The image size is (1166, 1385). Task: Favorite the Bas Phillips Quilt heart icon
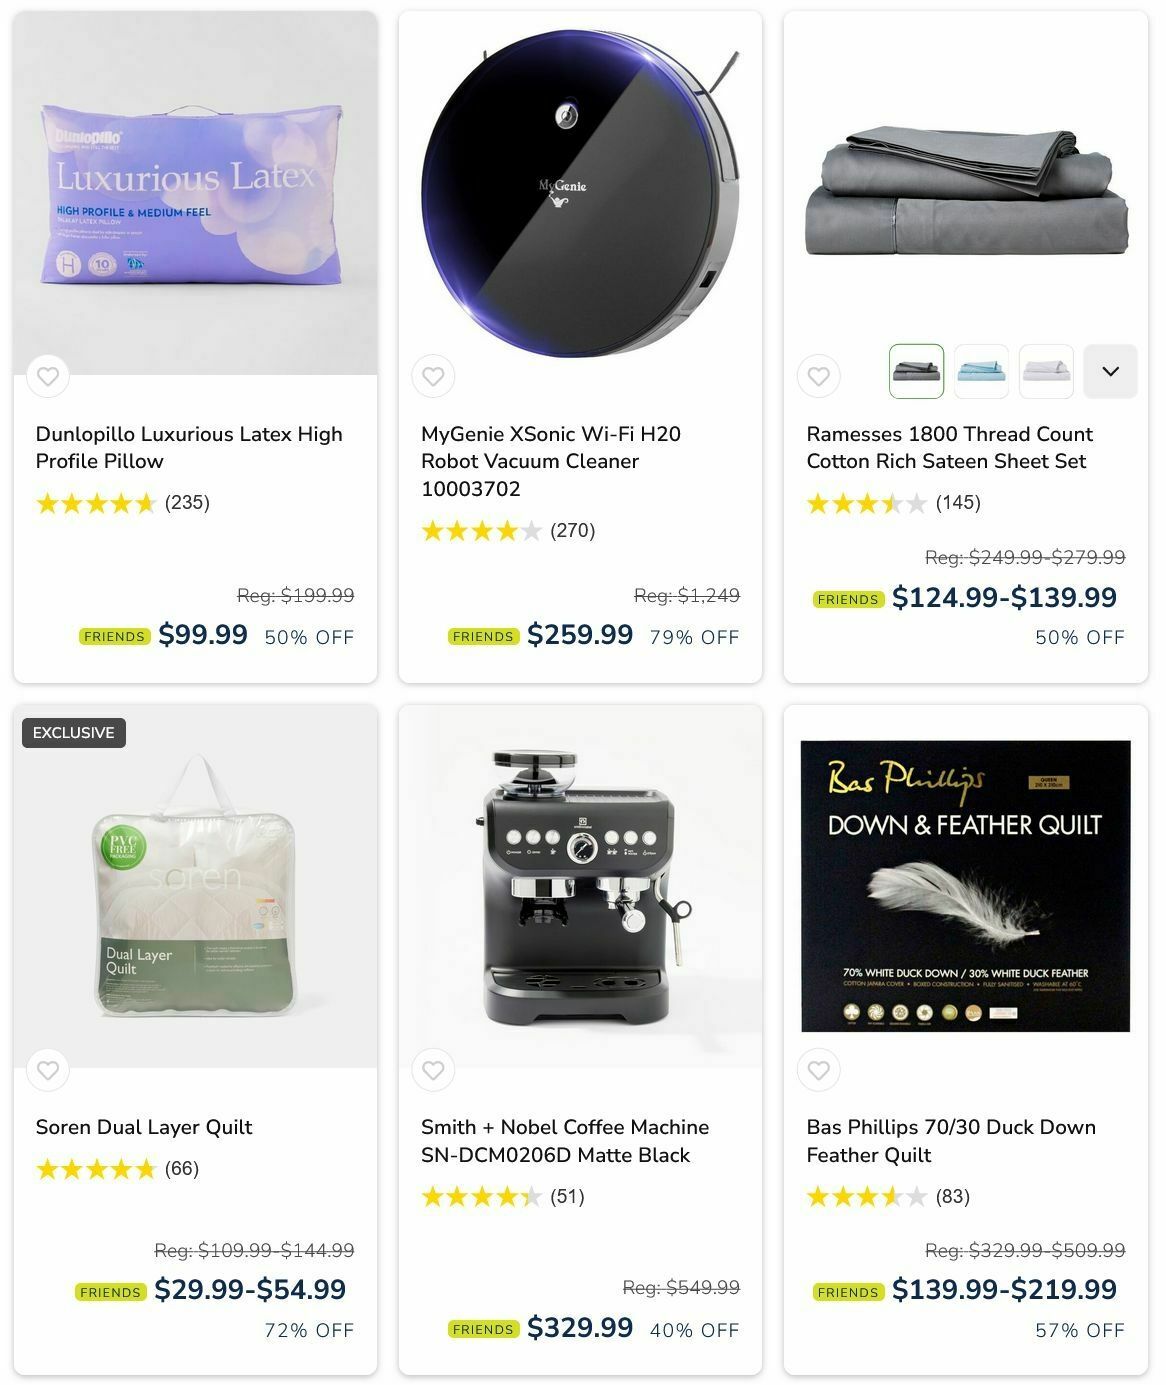[x=818, y=1071]
